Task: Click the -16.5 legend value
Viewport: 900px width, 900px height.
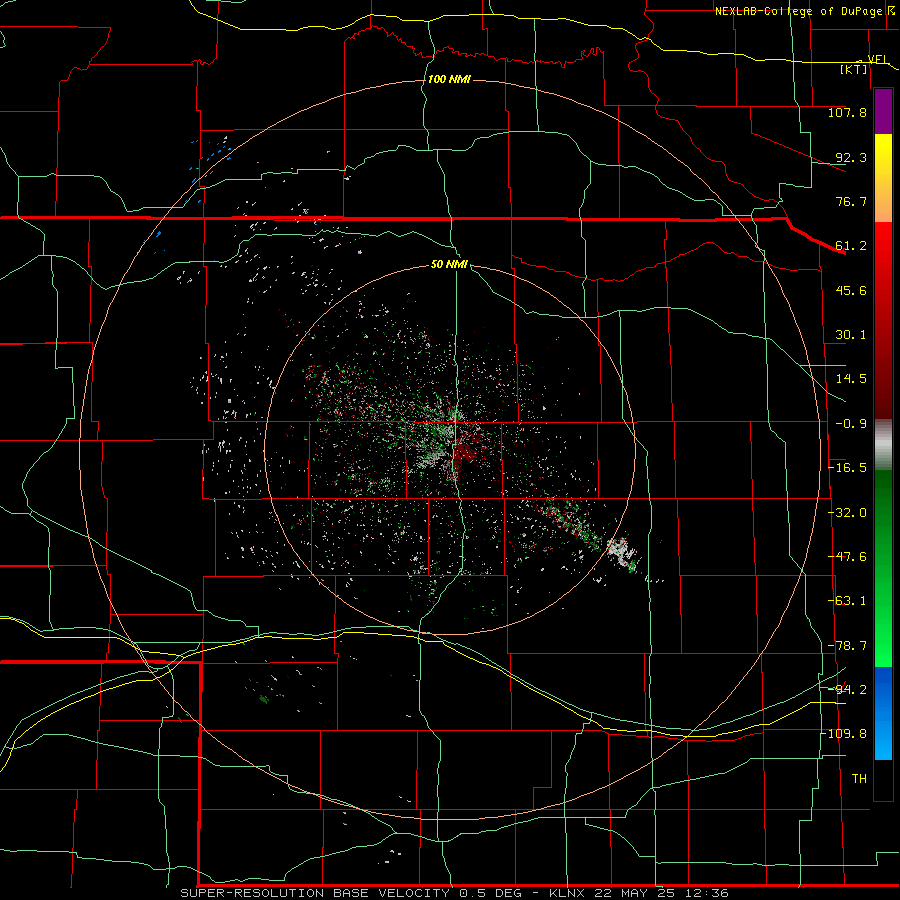Action: 847,468
